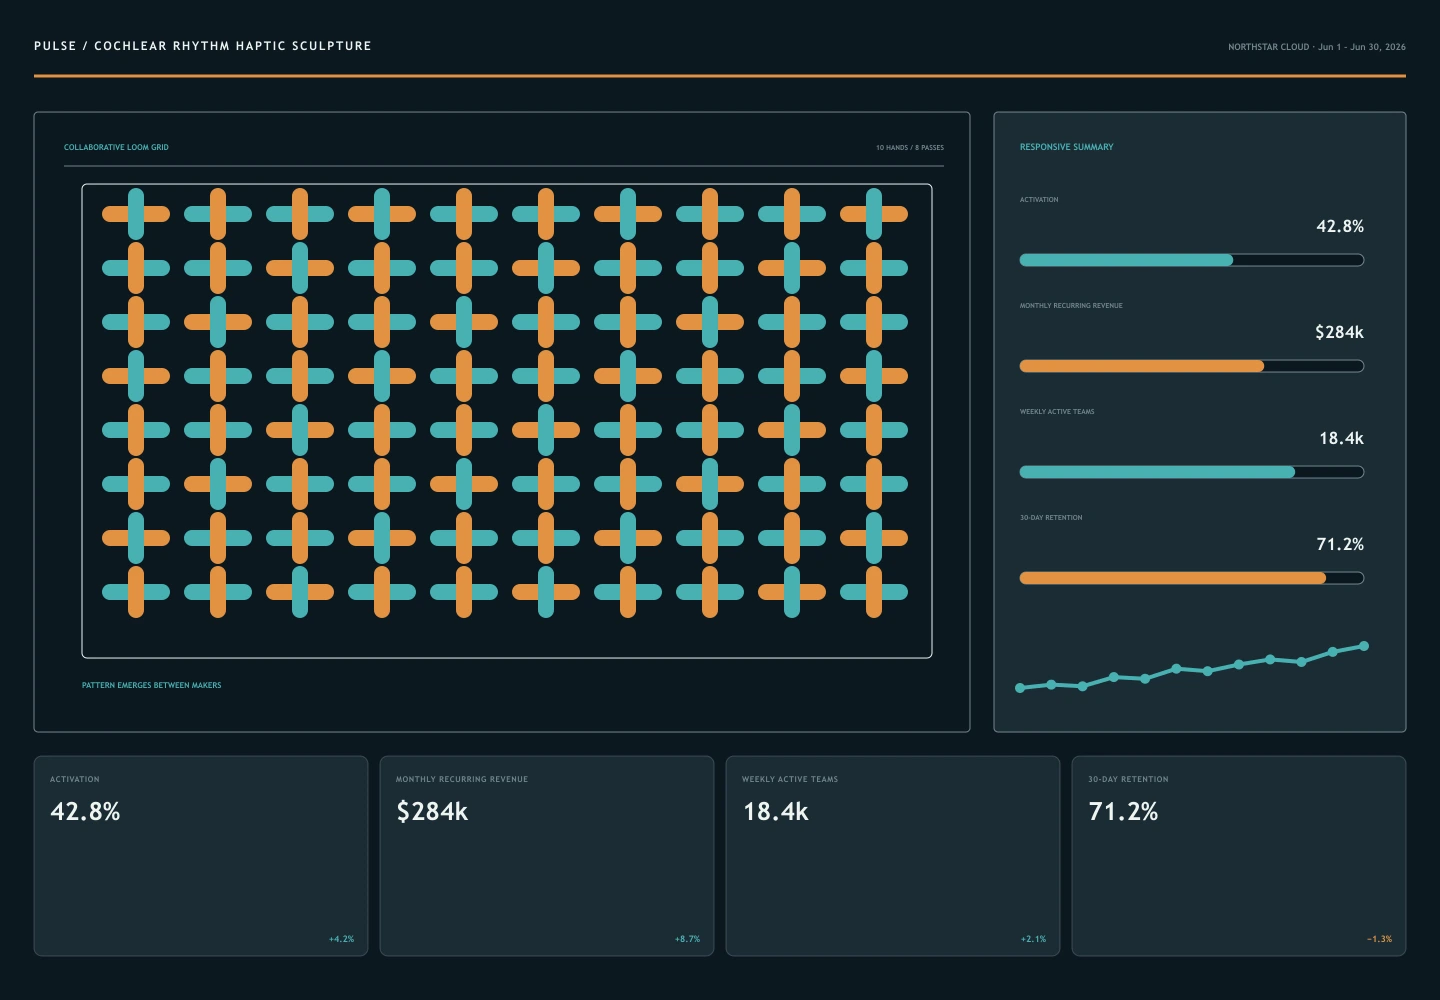Click the 42.8% figure on the bottom Activation card

click(x=85, y=811)
